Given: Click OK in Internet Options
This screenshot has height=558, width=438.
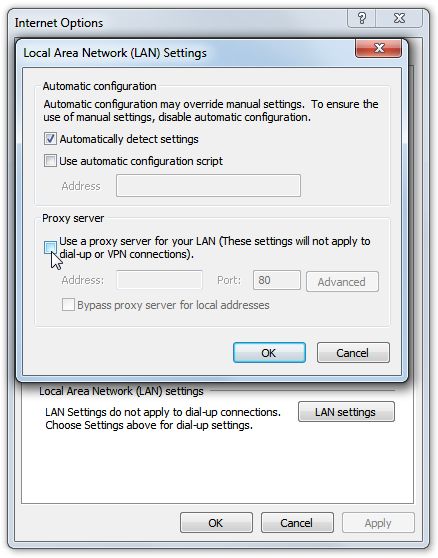Looking at the screenshot, I should pos(216,523).
